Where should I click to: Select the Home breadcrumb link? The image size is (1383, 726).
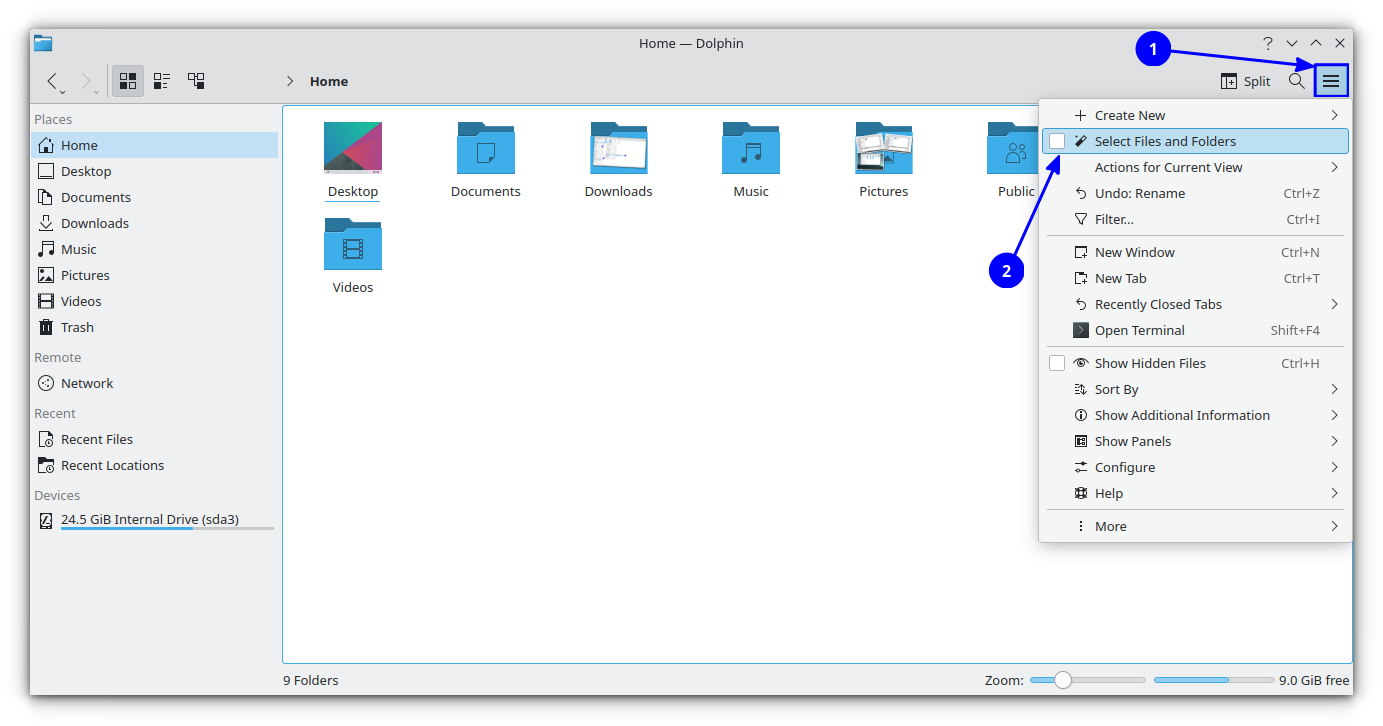coord(329,81)
